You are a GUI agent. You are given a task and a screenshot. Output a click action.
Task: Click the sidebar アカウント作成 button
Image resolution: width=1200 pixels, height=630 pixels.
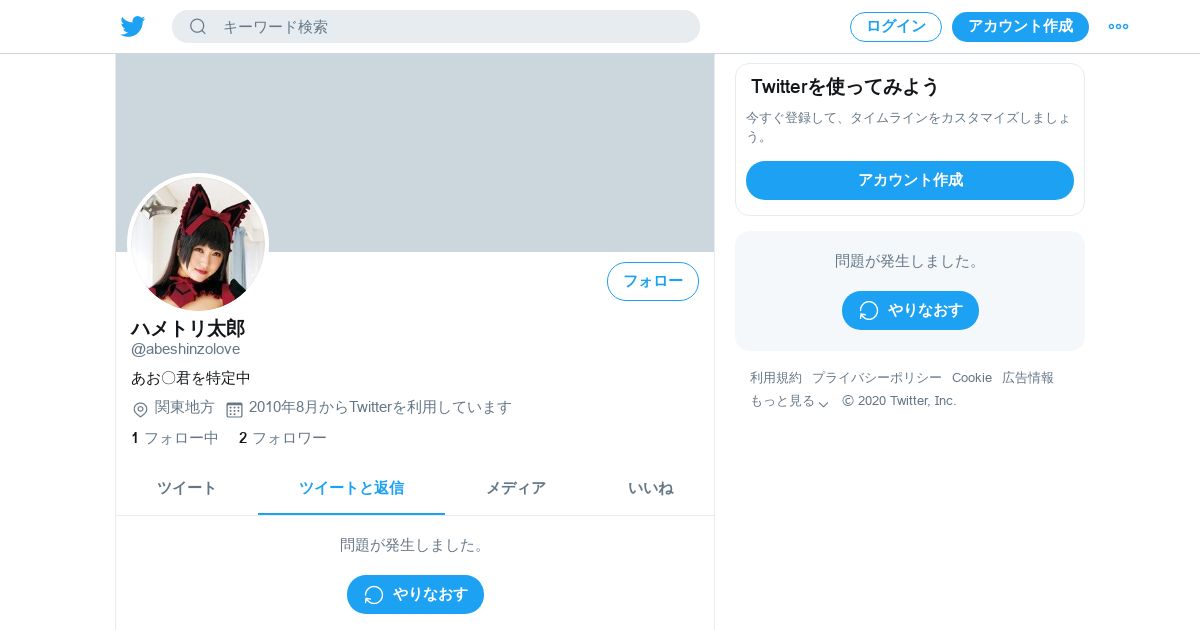point(910,180)
